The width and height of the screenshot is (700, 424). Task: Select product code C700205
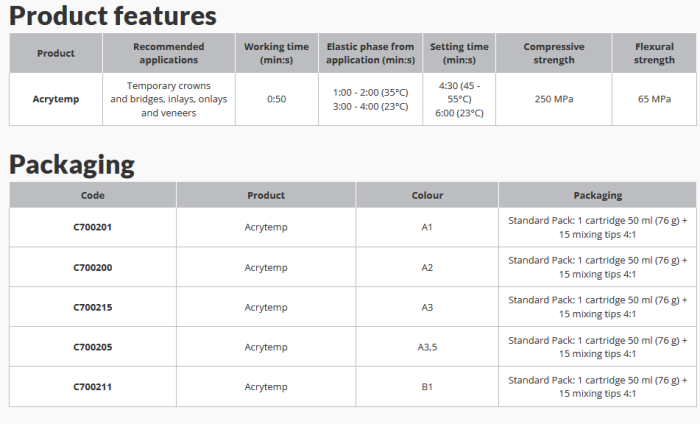click(93, 347)
